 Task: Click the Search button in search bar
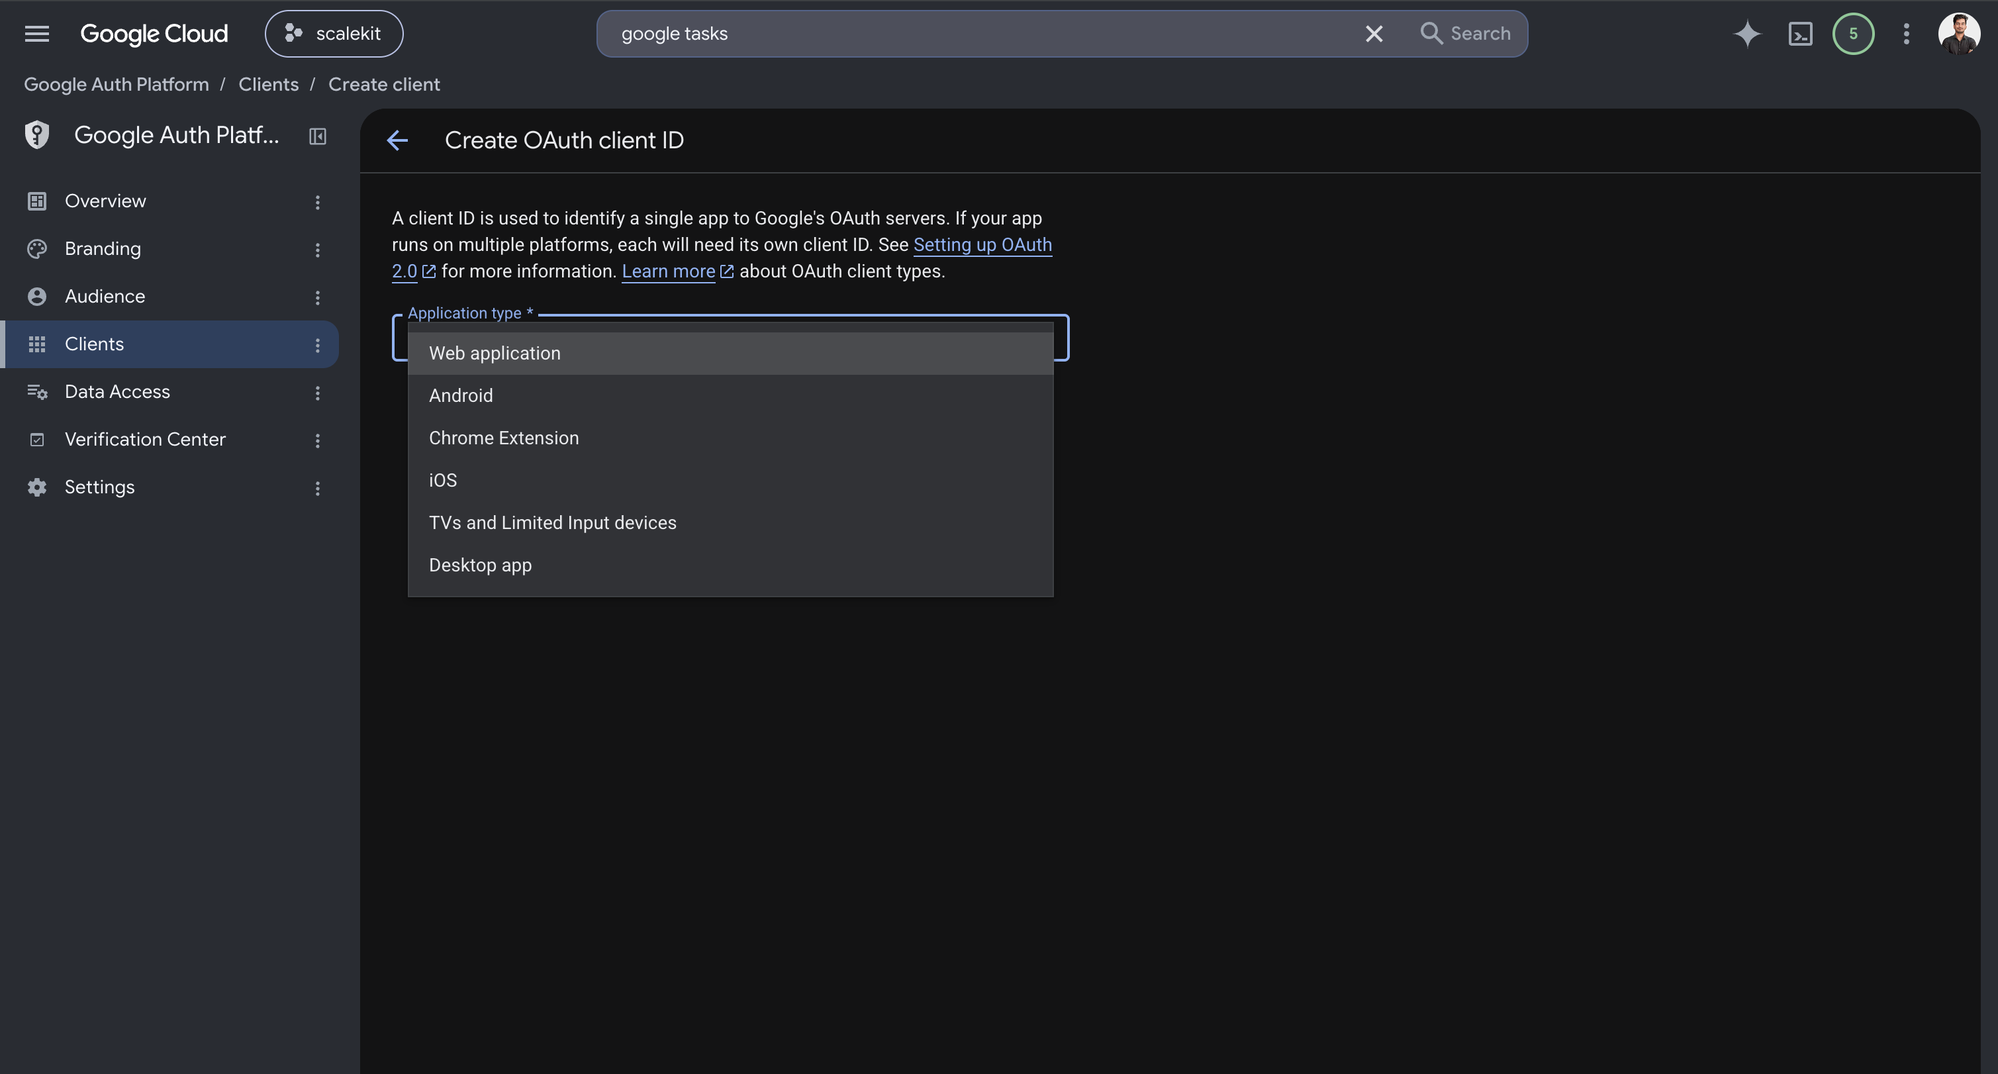tap(1466, 34)
